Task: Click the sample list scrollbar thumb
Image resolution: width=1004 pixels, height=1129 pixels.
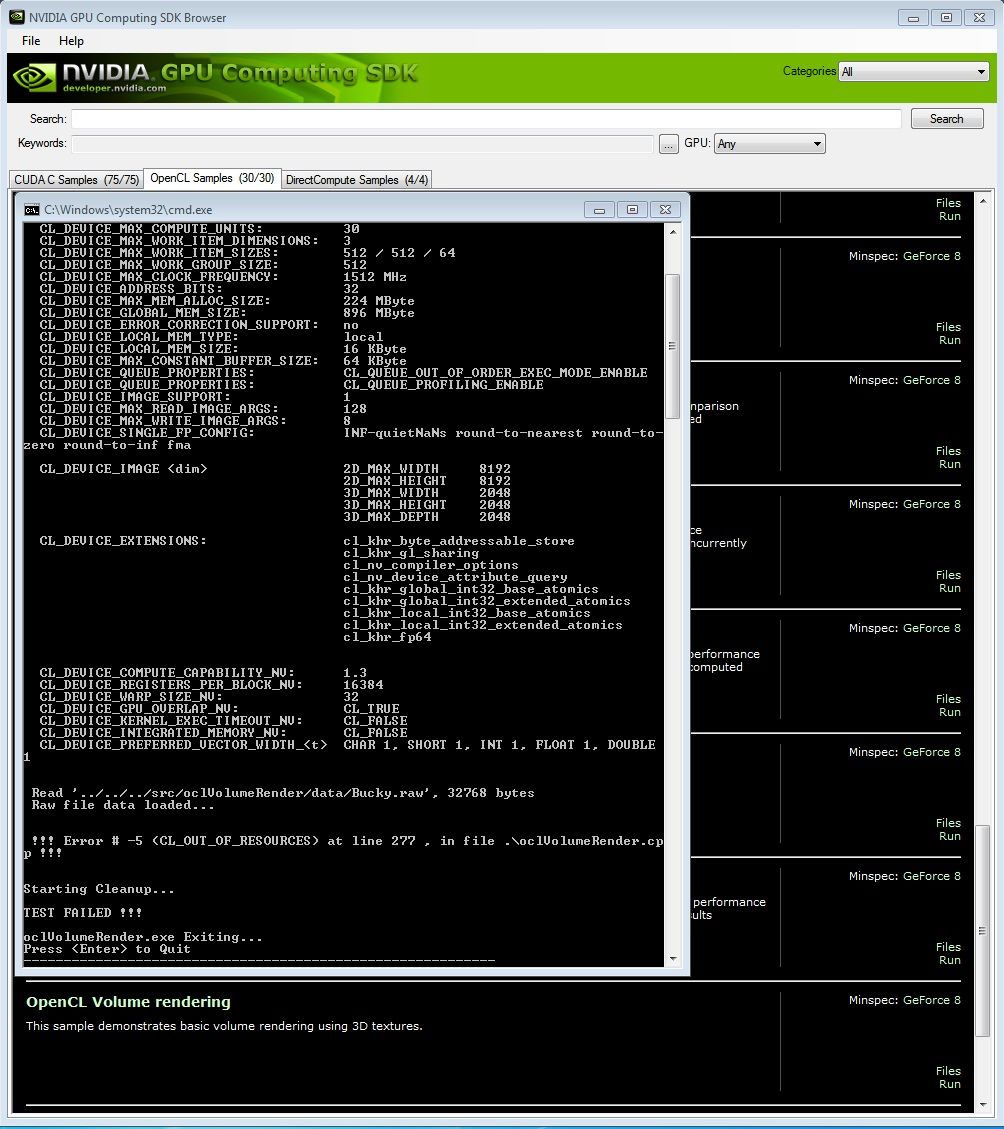Action: point(983,931)
